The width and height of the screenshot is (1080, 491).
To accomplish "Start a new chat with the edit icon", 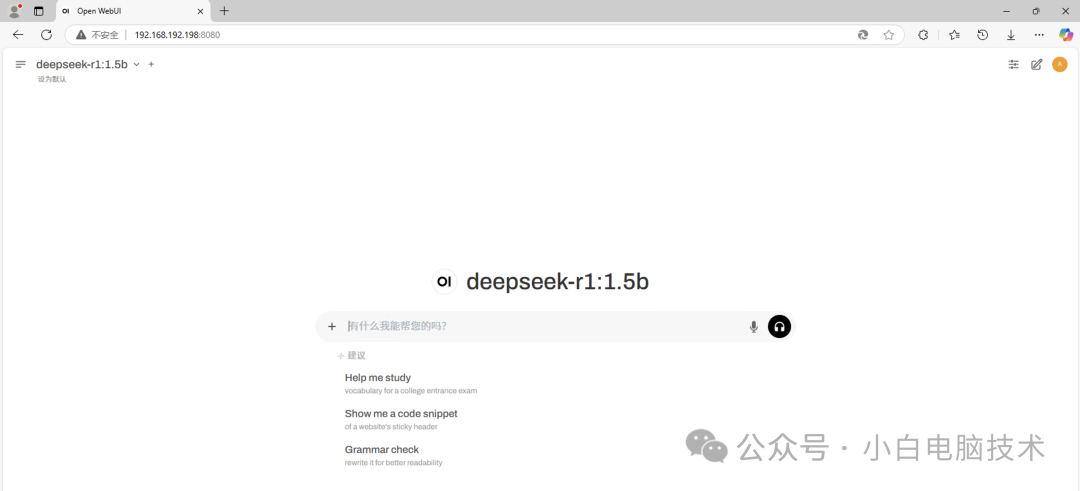I will click(1036, 64).
